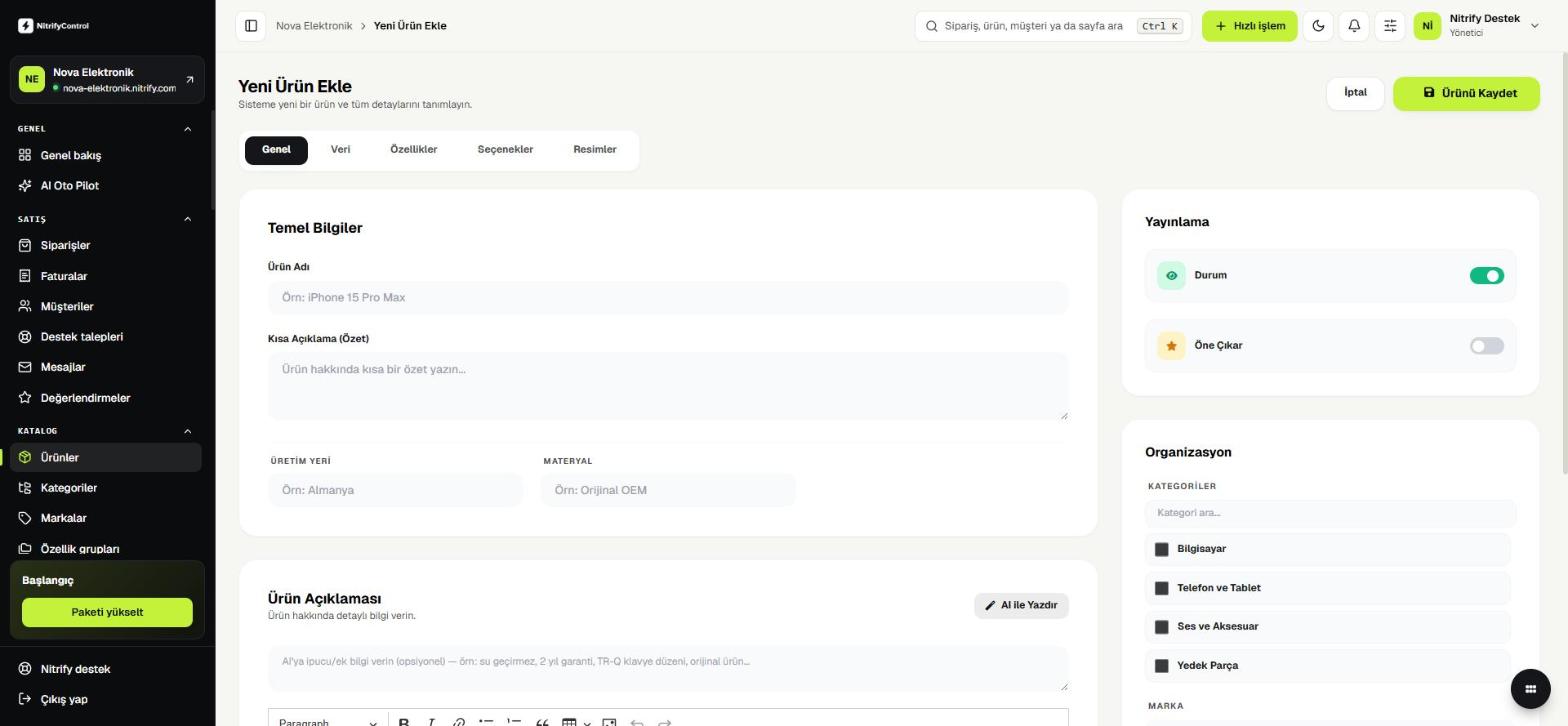This screenshot has height=726, width=1568.
Task: Click the Paketi yükselt upgrade button
Action: point(107,612)
